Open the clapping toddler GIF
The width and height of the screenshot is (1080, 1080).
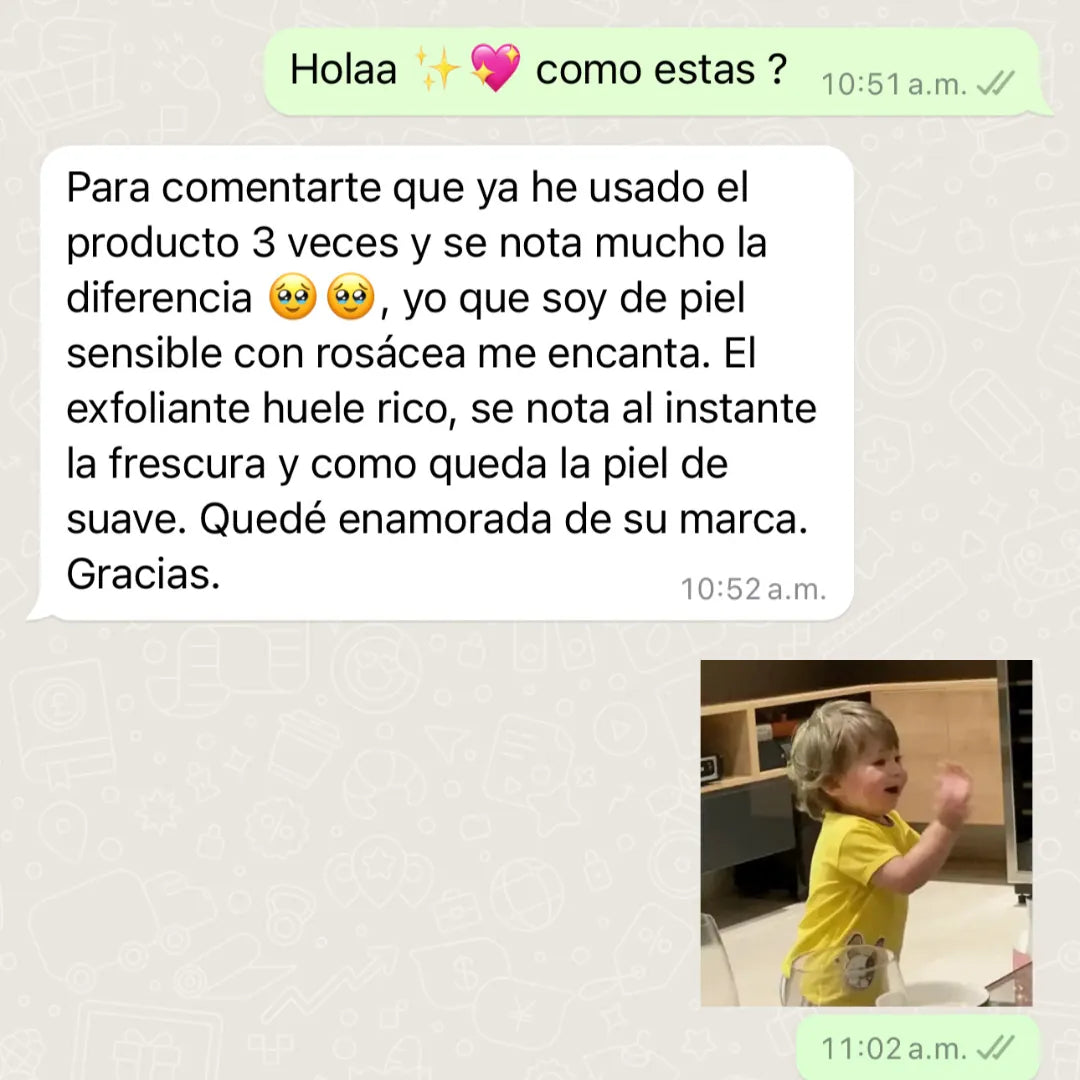pyautogui.click(x=866, y=833)
